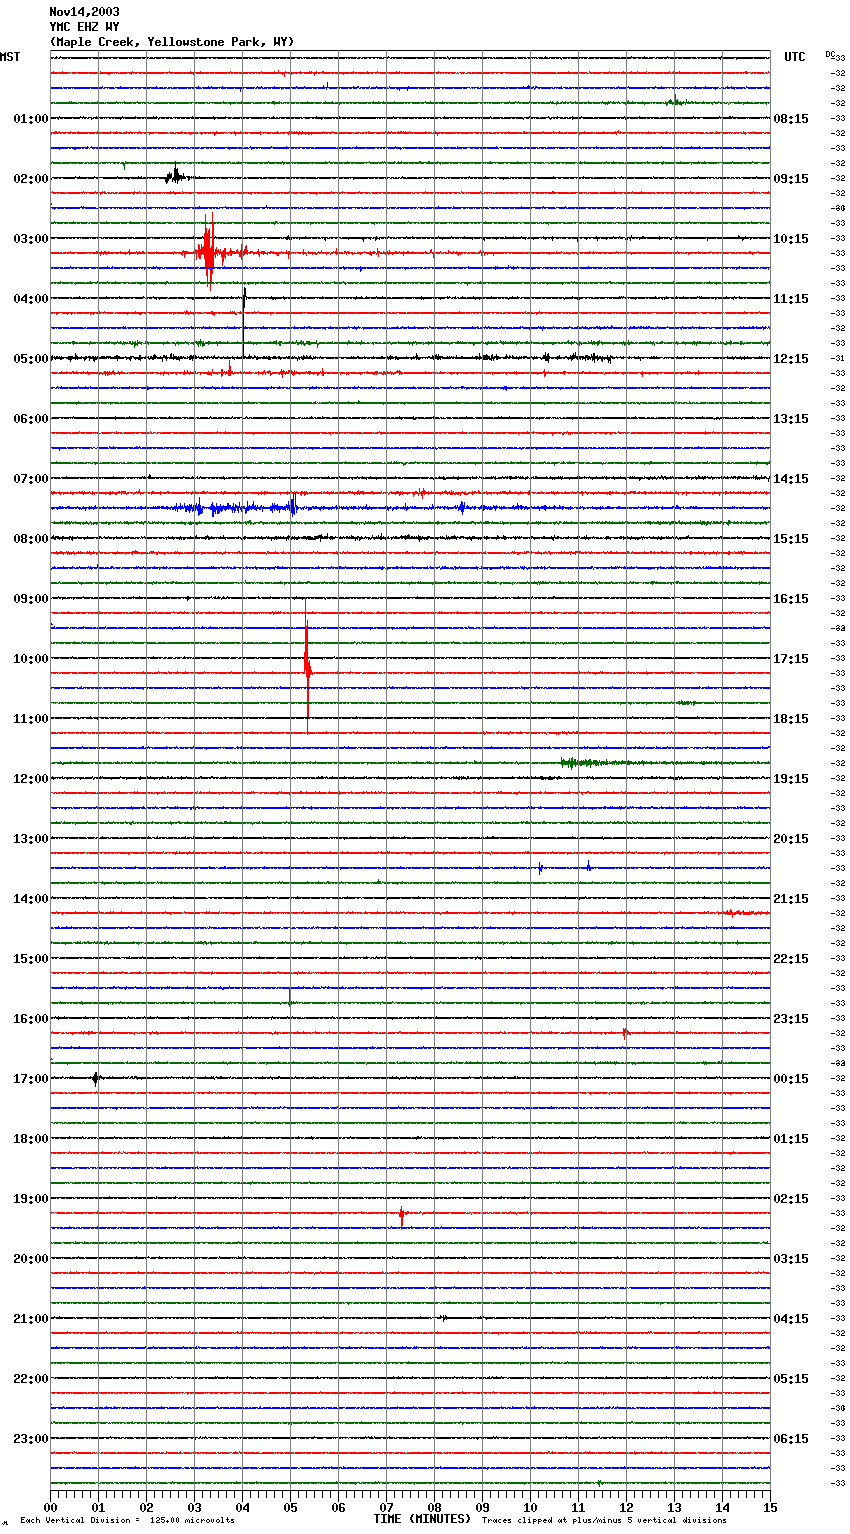The height and width of the screenshot is (1534, 850).
Task: Click the black seismic burst on the 02:00 trace
Action: (x=176, y=176)
